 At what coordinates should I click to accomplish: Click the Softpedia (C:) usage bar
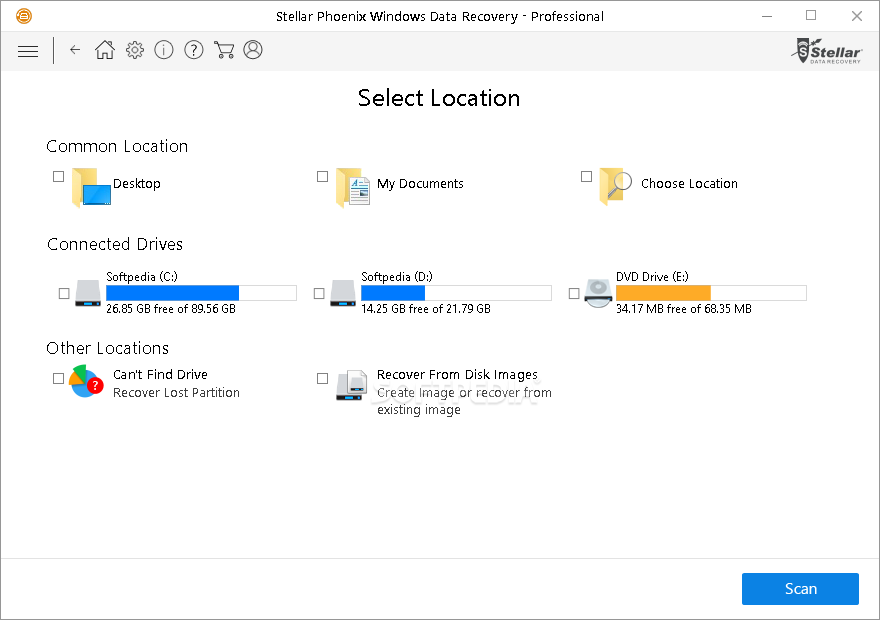coord(201,292)
